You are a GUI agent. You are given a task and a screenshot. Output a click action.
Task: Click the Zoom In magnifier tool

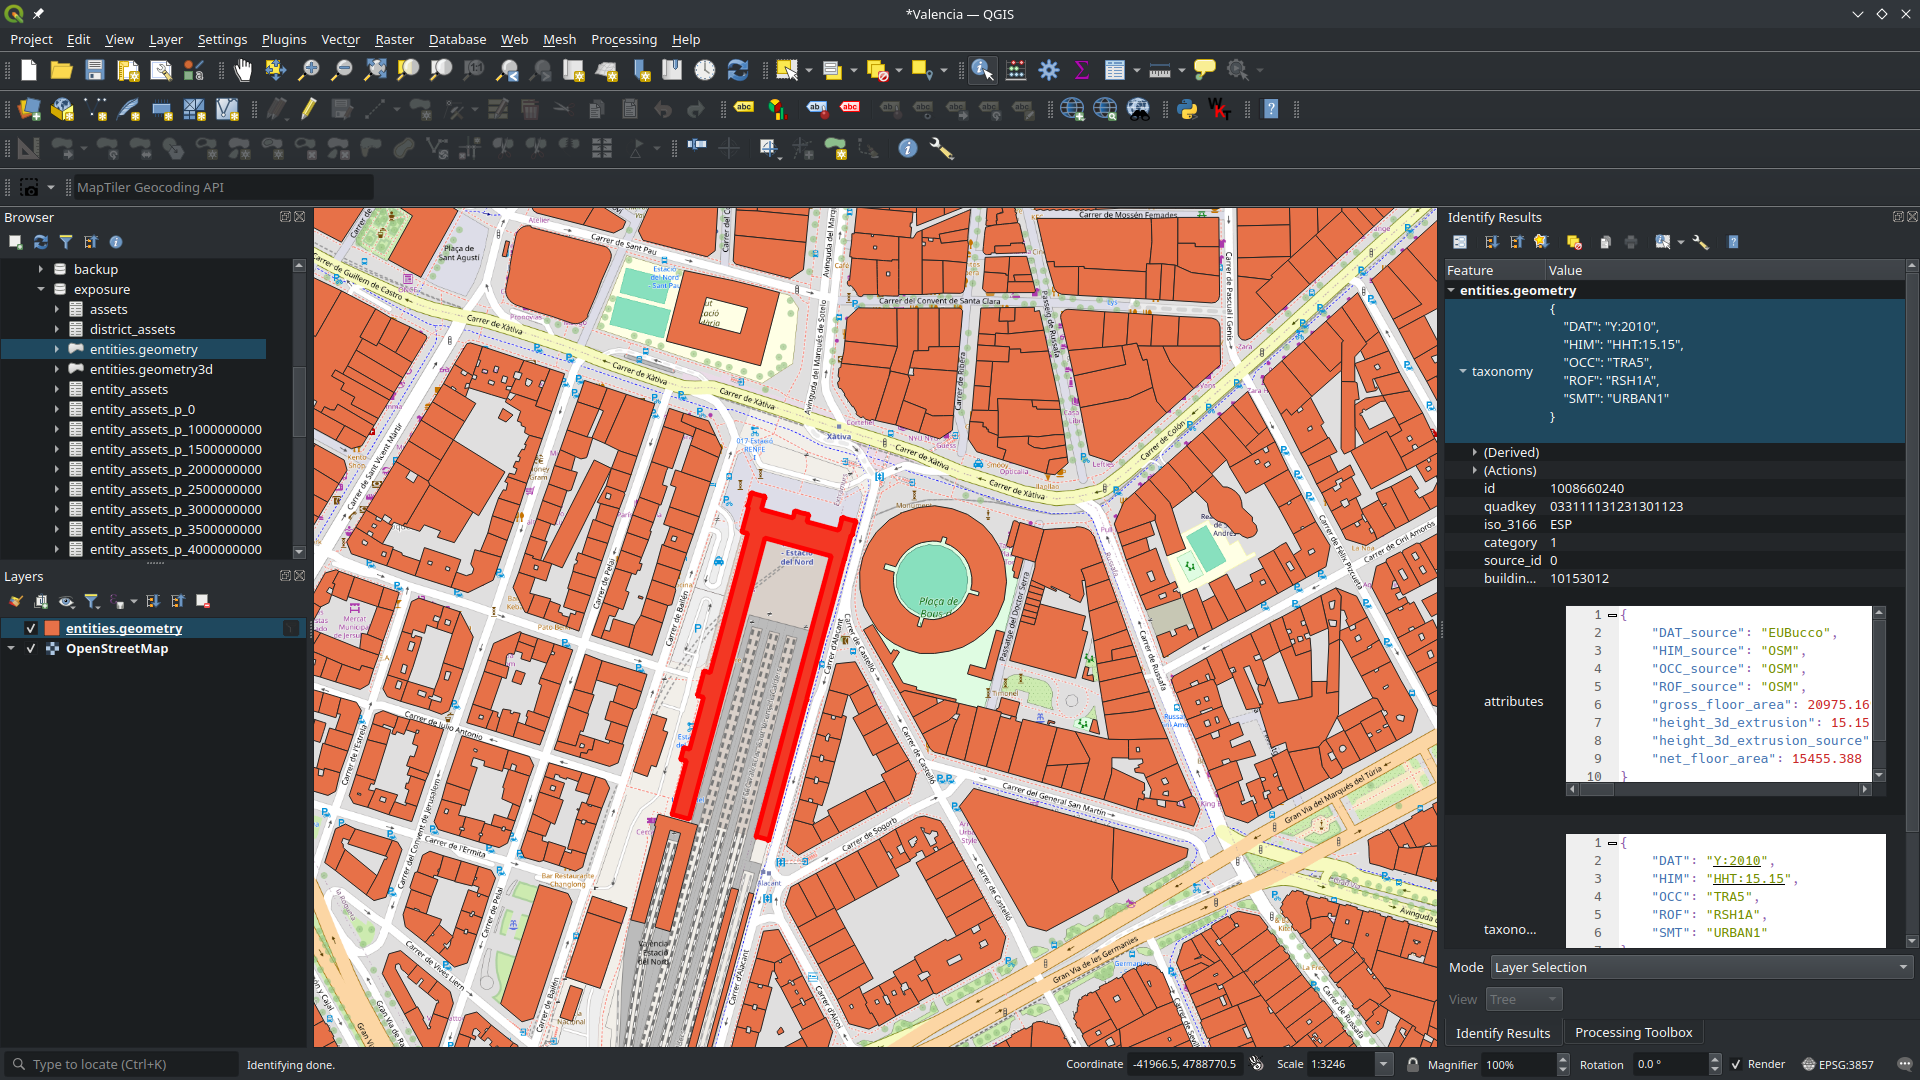pos(308,70)
